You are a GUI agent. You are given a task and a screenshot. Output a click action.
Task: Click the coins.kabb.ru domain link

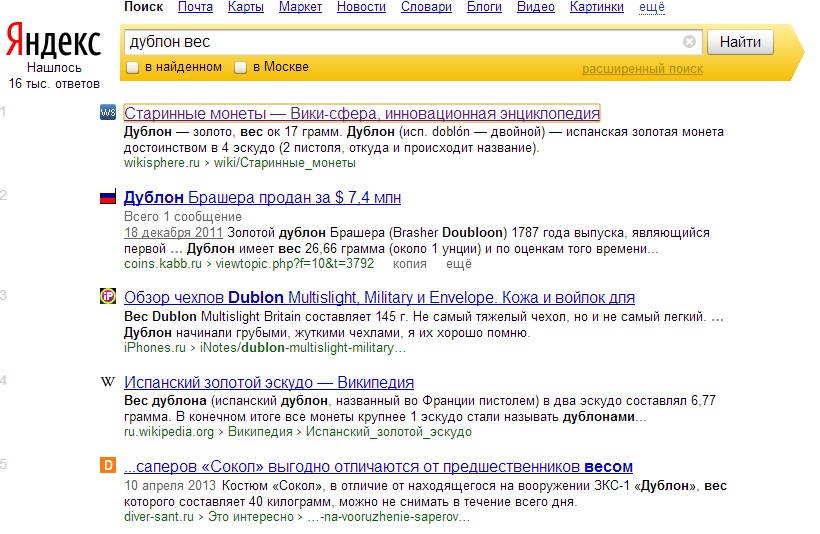click(163, 264)
